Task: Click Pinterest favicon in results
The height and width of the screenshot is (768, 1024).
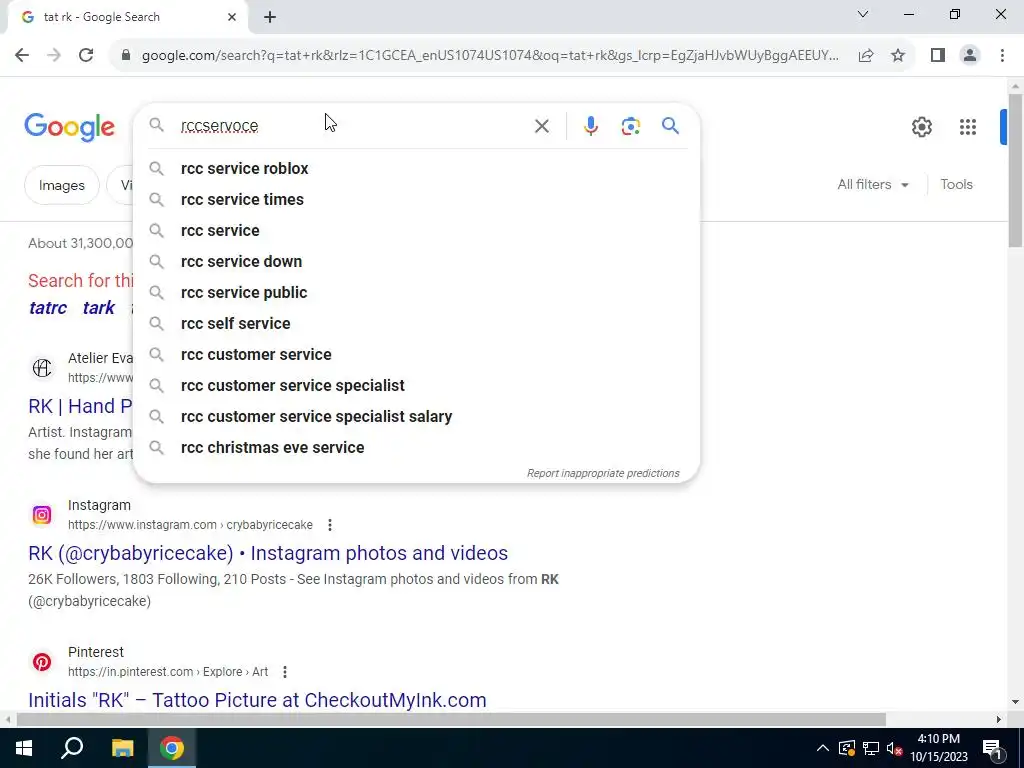Action: tap(42, 662)
